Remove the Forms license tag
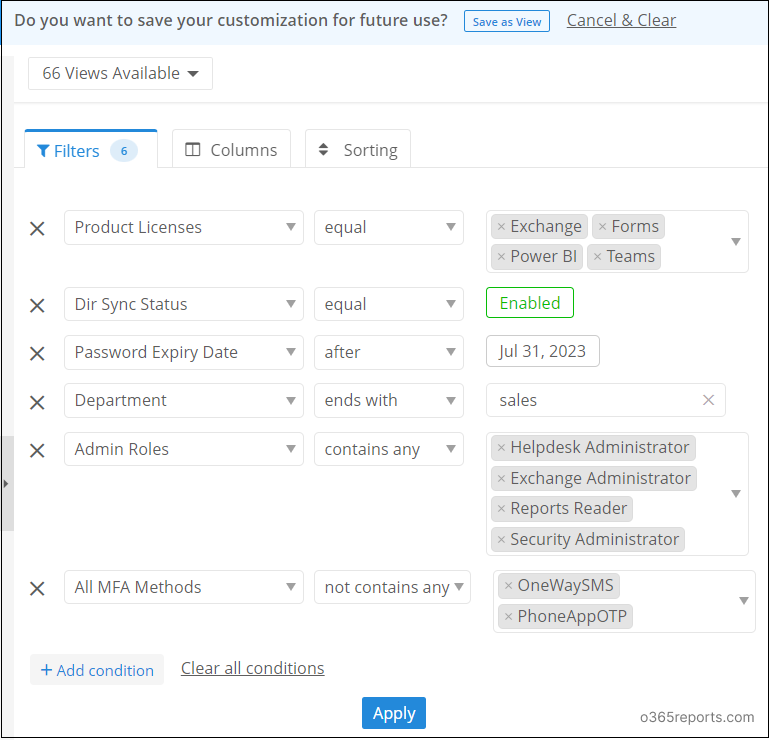This screenshot has height=740, width=769. tap(602, 227)
